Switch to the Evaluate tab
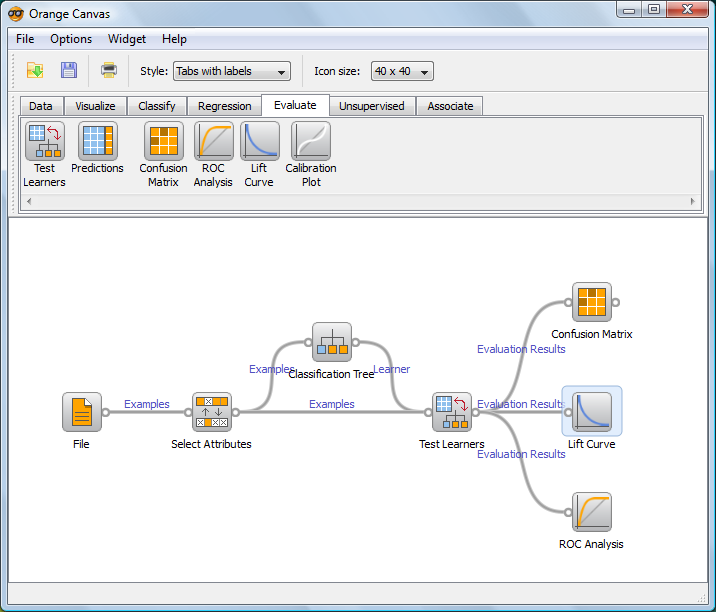This screenshot has height=612, width=716. tap(295, 105)
